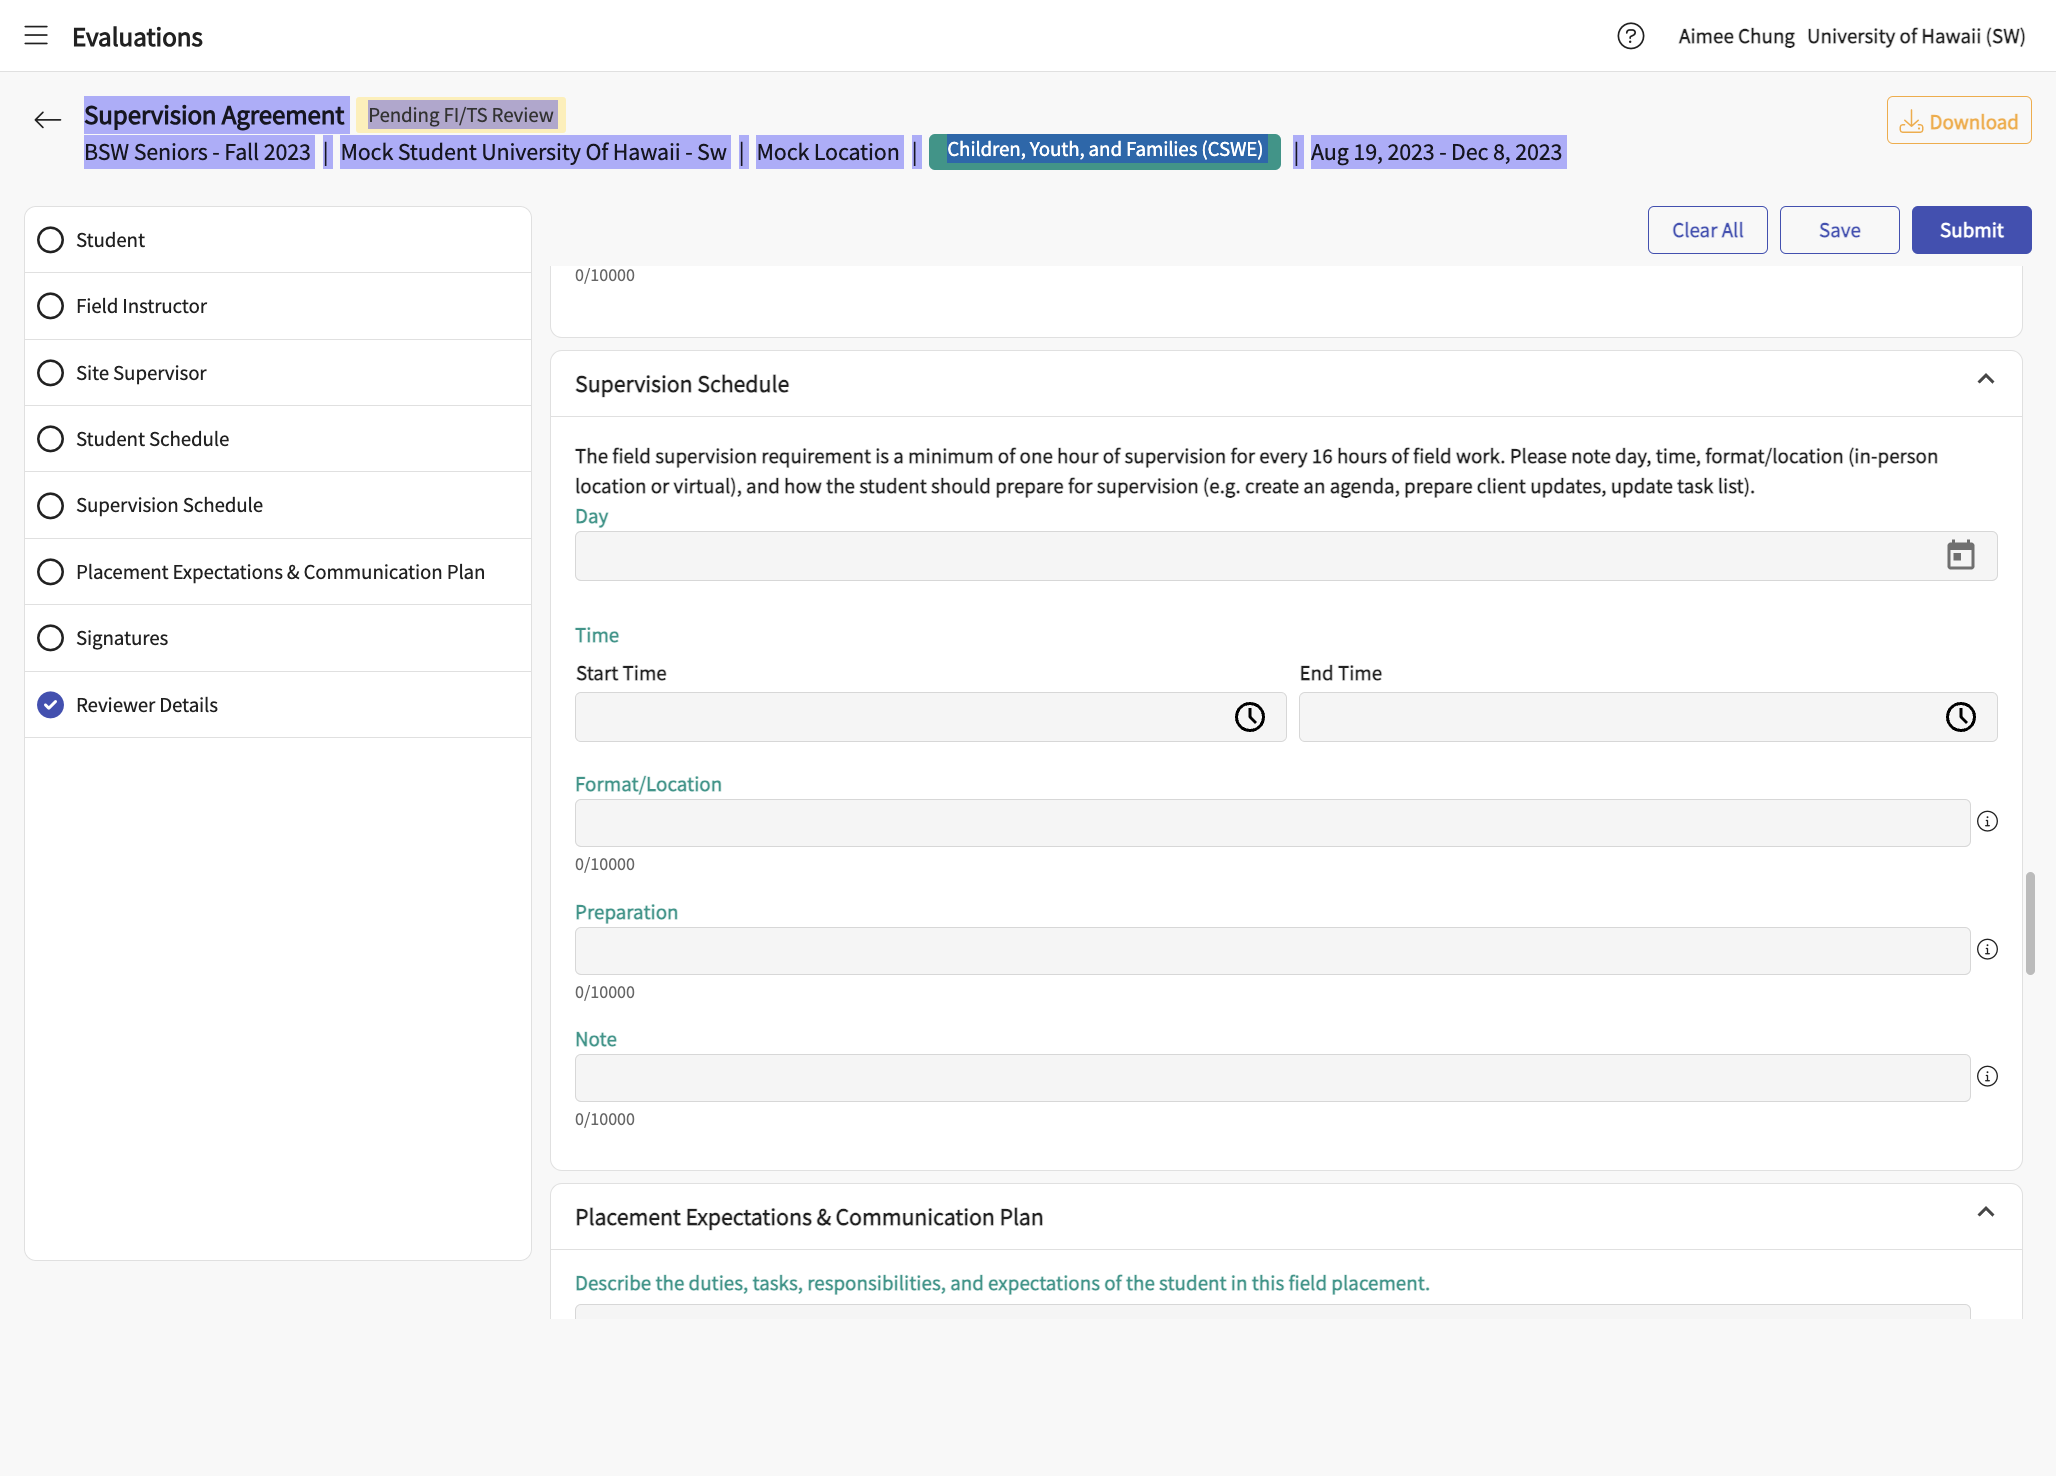Show info for Format/Location field
Viewport: 2056px width, 1476px height.
(1987, 821)
